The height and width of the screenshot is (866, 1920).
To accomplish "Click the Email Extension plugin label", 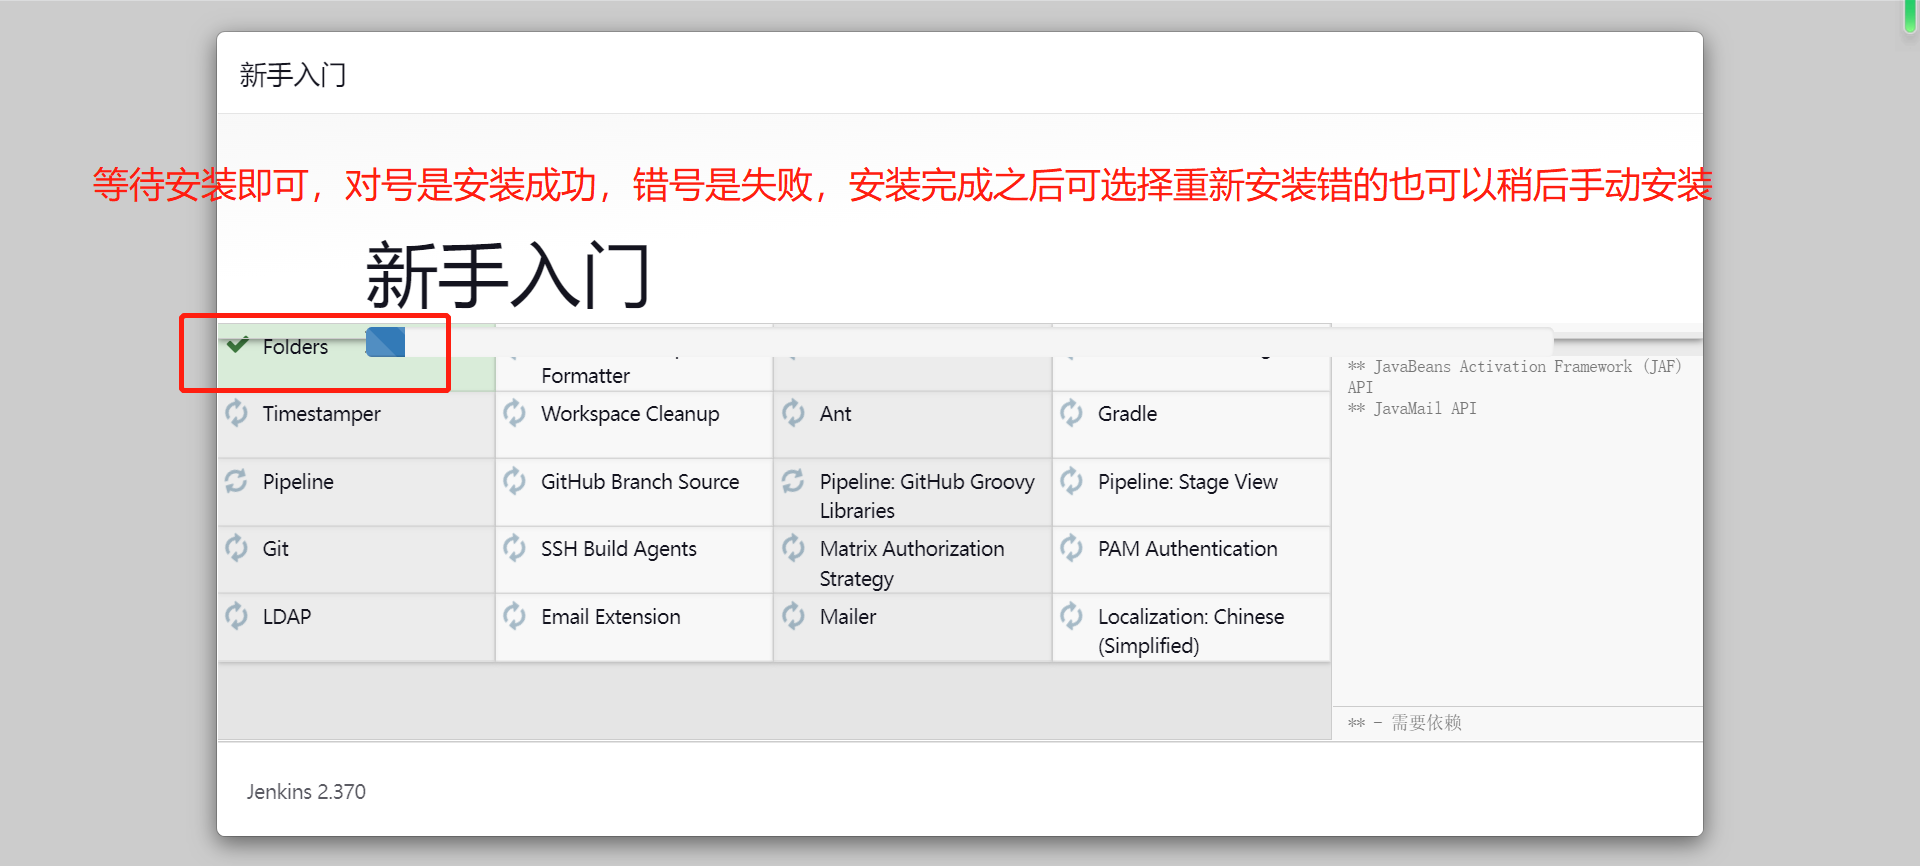I will click(610, 617).
